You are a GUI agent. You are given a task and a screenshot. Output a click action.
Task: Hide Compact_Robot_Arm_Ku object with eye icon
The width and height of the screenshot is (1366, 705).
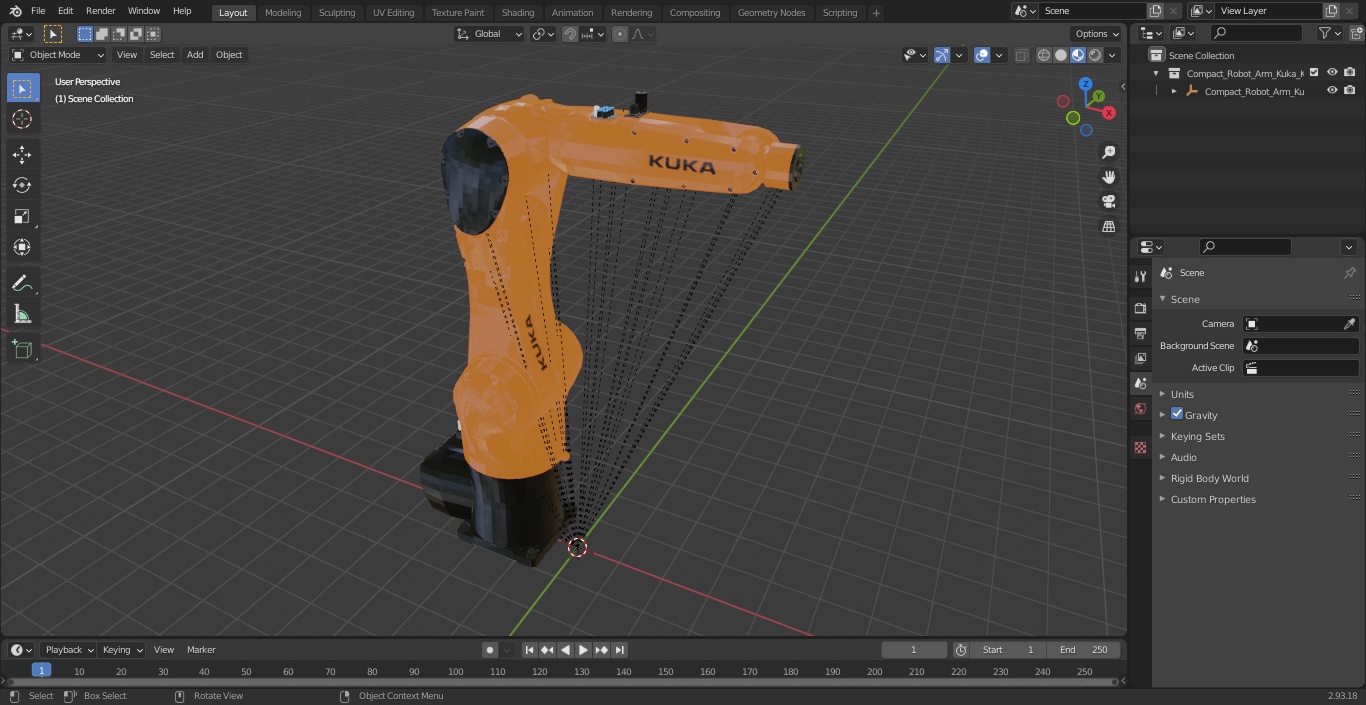click(x=1332, y=90)
